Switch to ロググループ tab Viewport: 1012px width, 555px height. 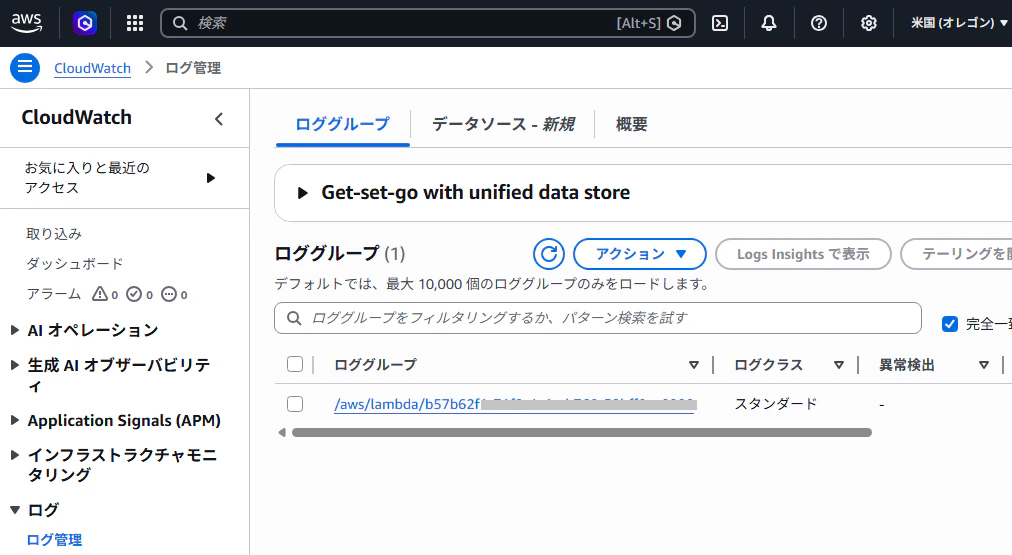click(x=342, y=124)
